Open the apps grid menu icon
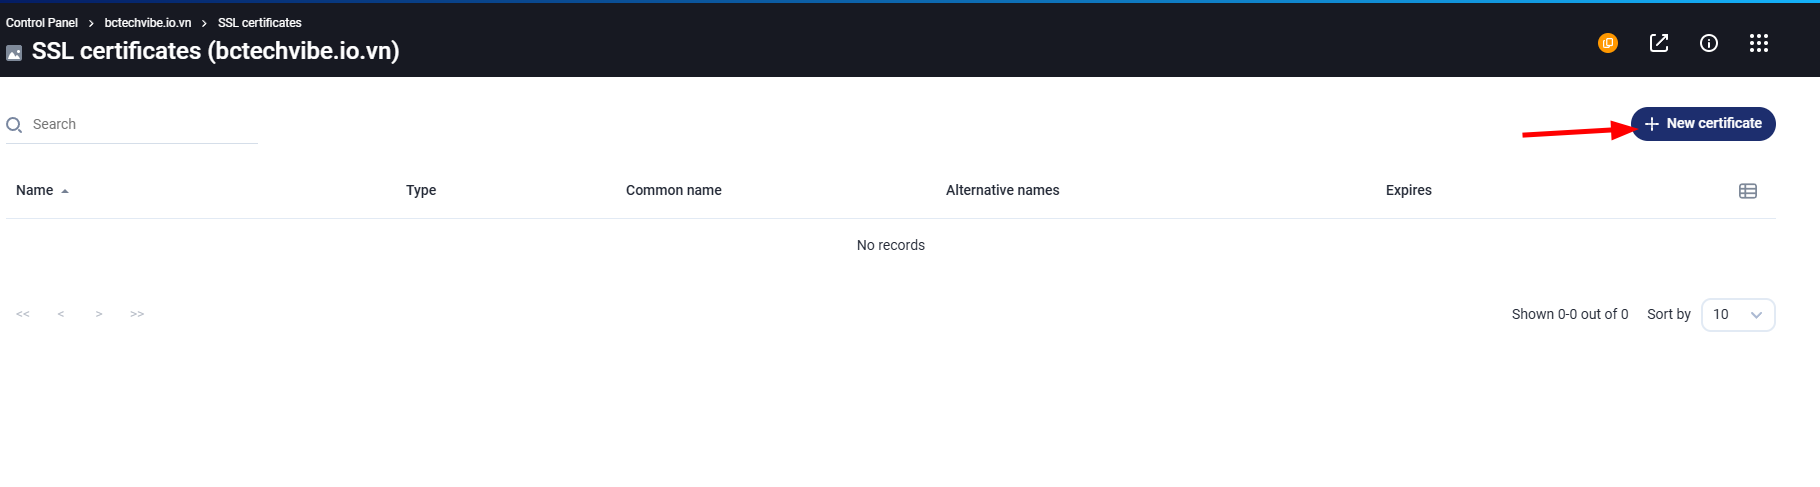This screenshot has width=1820, height=487. (x=1759, y=43)
